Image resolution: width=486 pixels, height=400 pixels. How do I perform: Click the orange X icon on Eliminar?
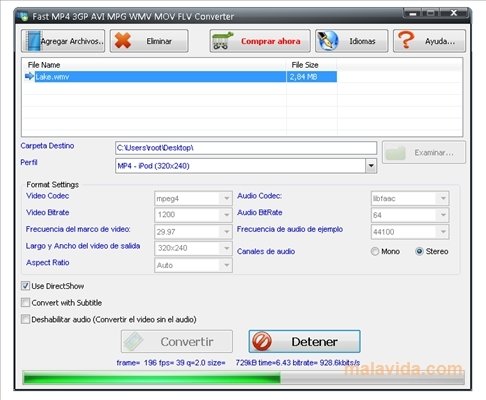pos(123,41)
